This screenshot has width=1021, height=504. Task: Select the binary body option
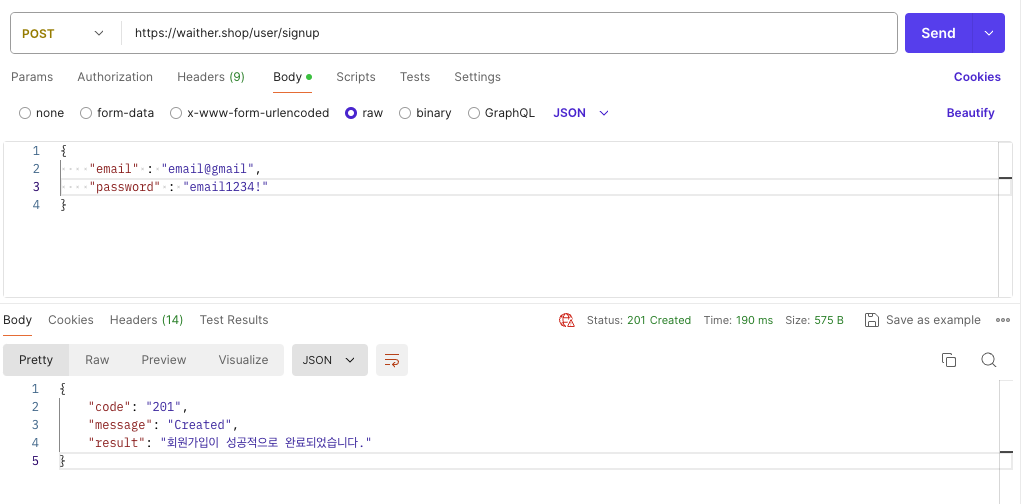pos(425,113)
